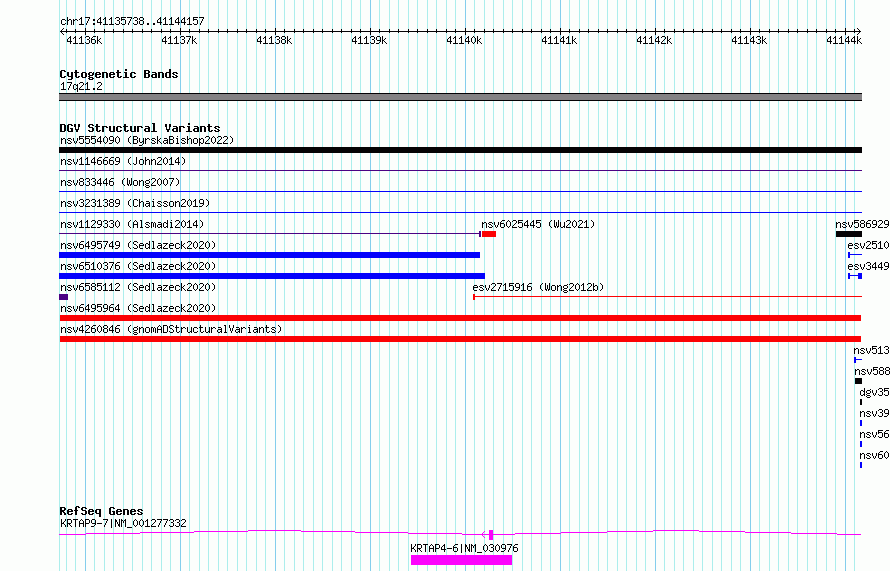This screenshot has height=571, width=890.
Task: Click the 41136k ruler tick label
Action: coord(84,40)
